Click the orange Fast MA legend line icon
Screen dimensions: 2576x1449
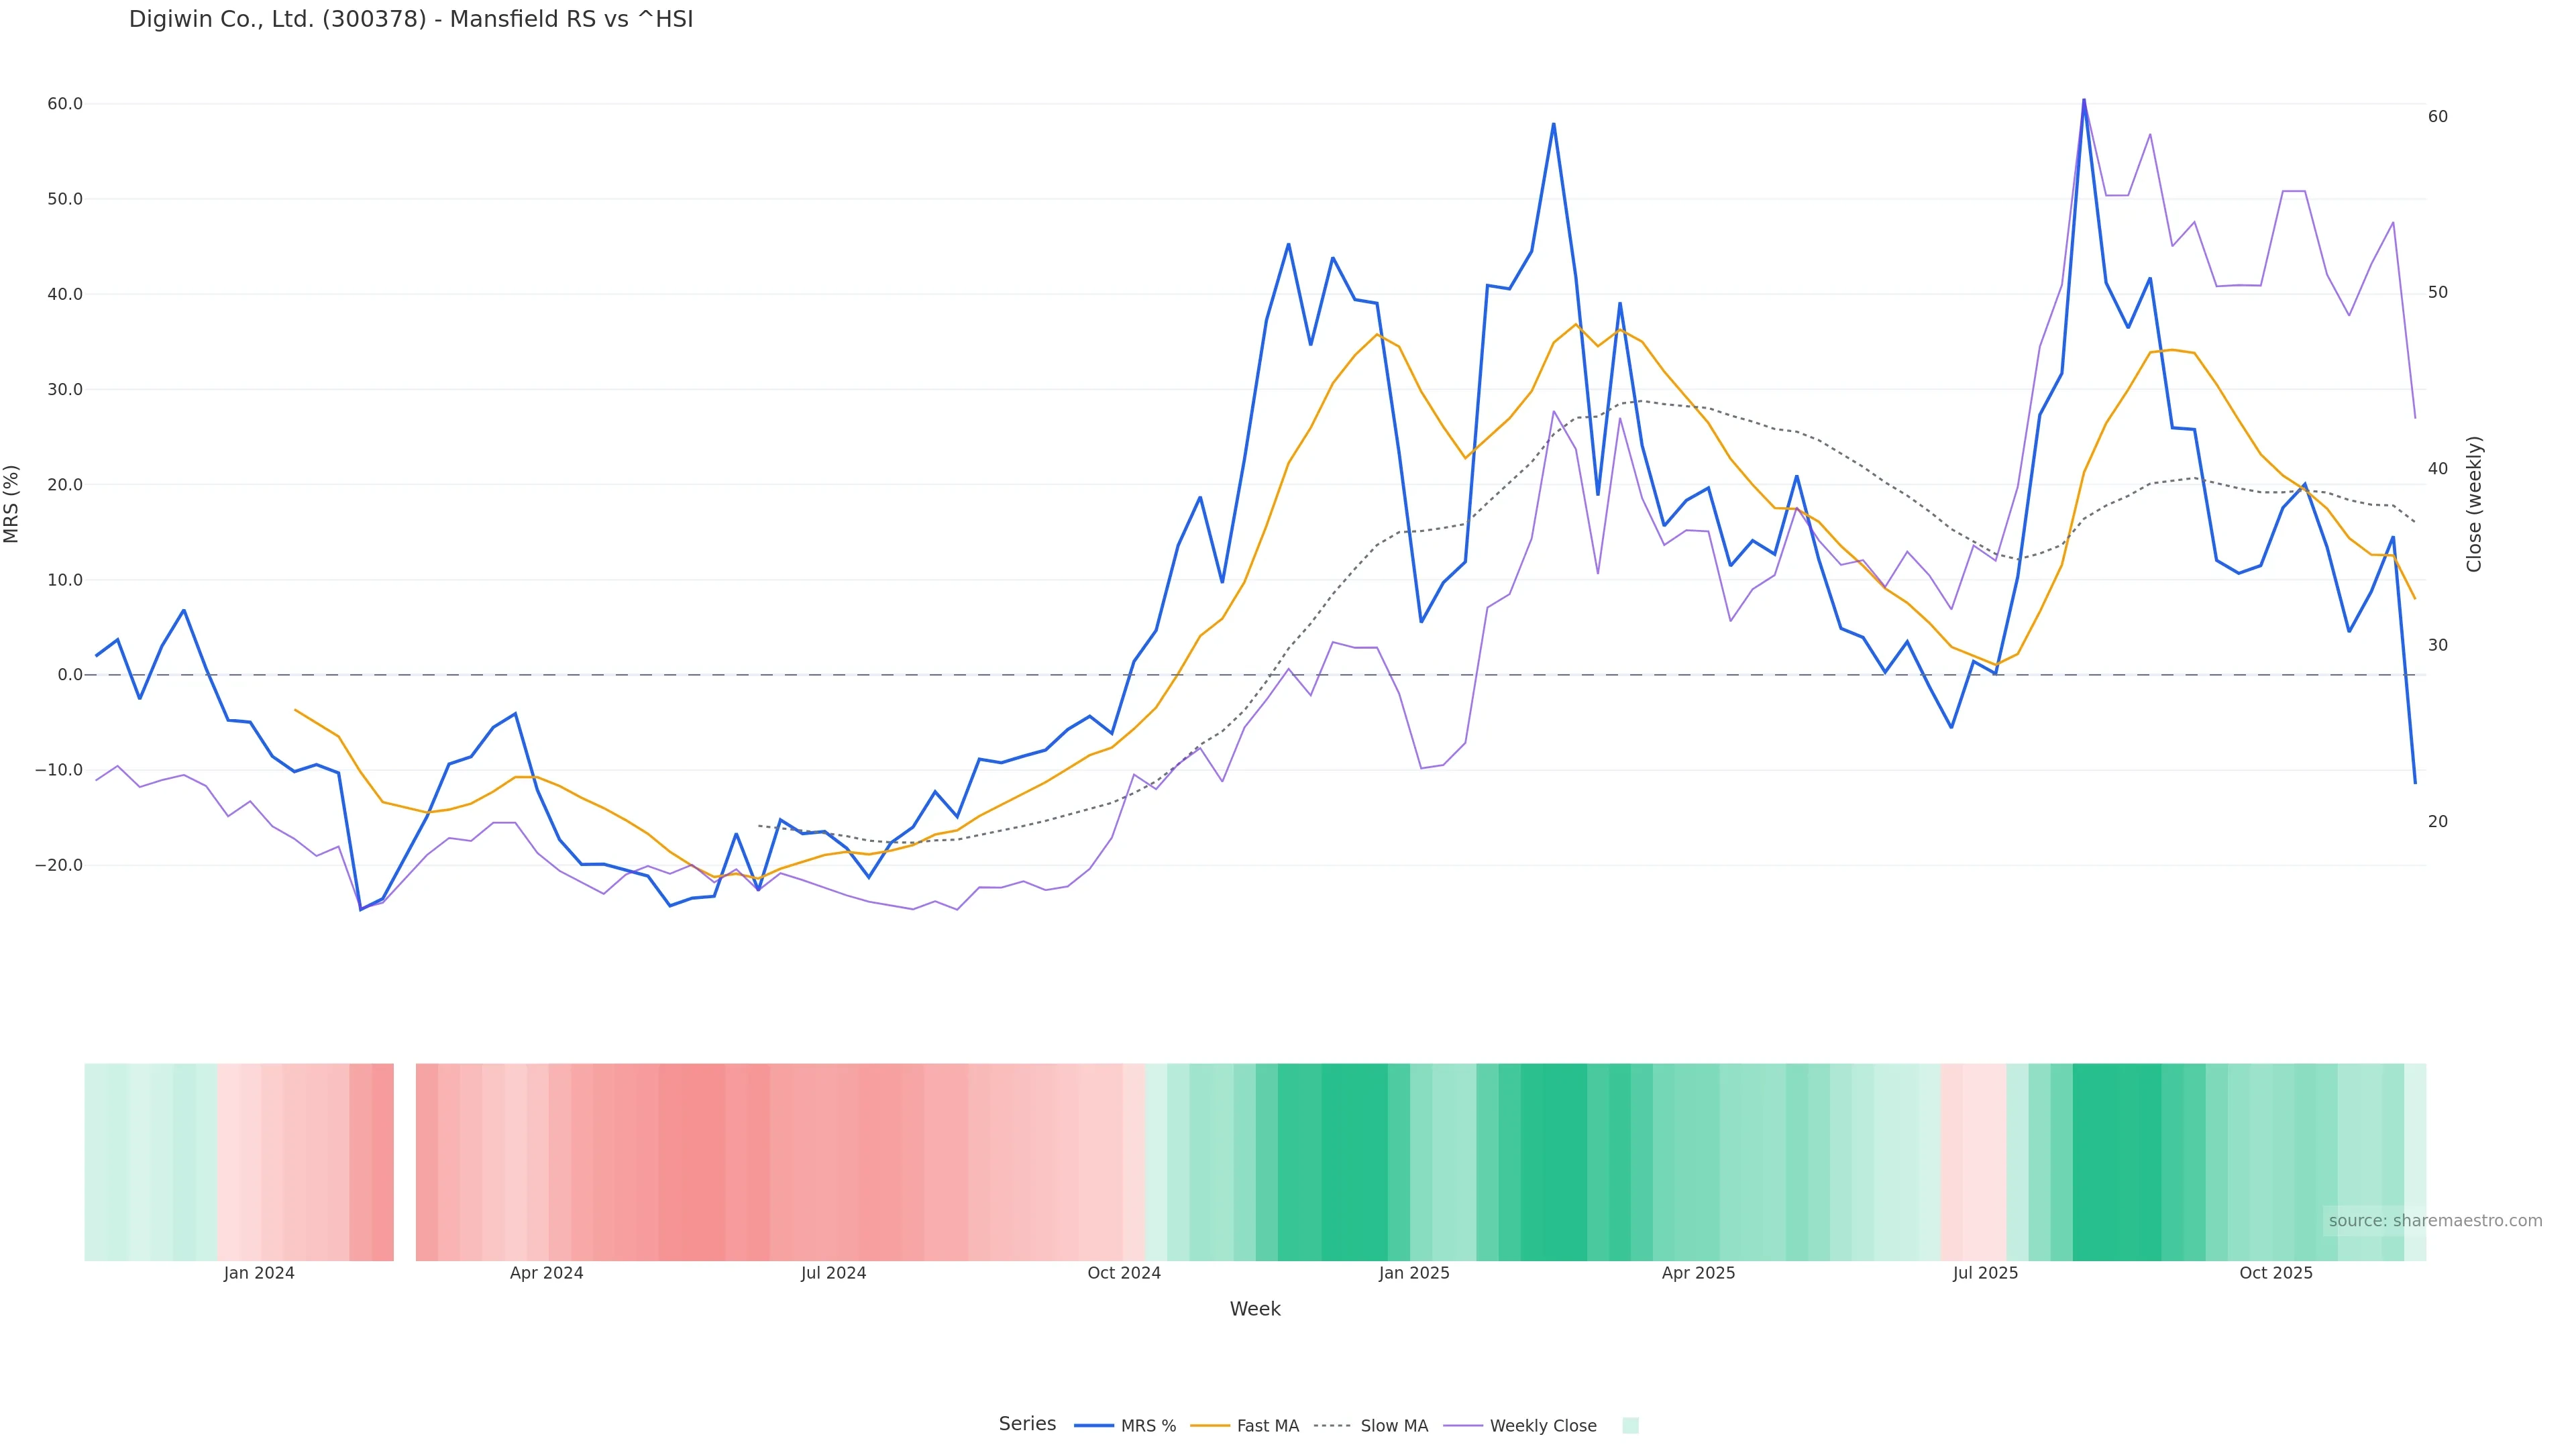(x=1210, y=1426)
